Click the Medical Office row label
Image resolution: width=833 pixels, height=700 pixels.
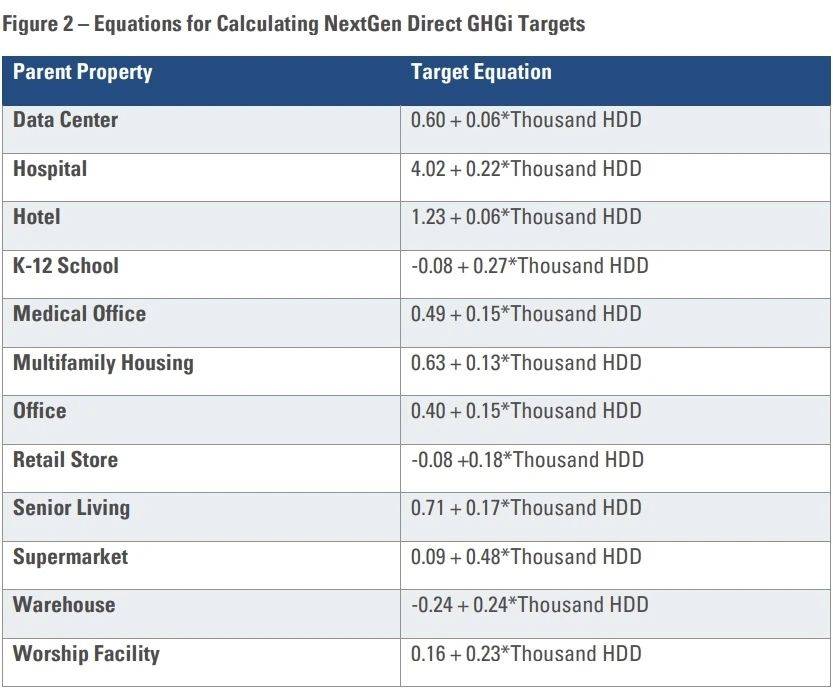(x=79, y=314)
